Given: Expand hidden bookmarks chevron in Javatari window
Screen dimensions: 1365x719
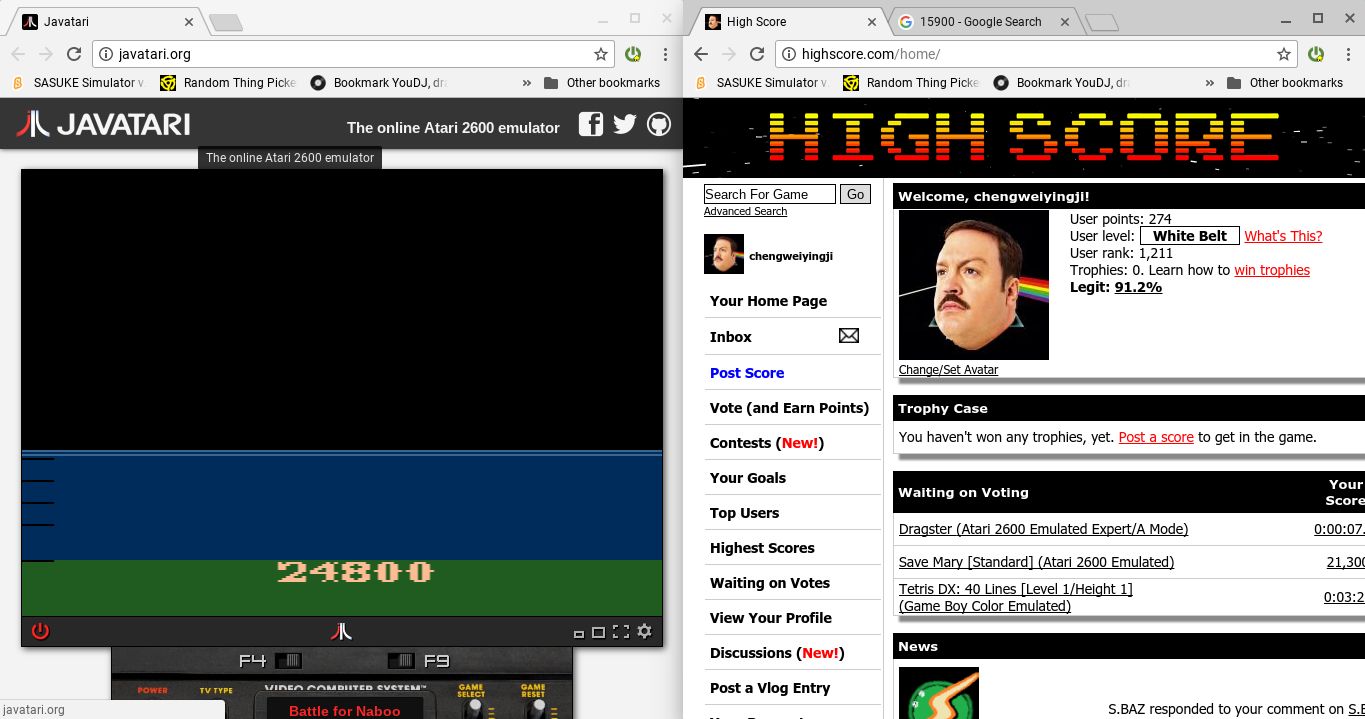Looking at the screenshot, I should (526, 83).
